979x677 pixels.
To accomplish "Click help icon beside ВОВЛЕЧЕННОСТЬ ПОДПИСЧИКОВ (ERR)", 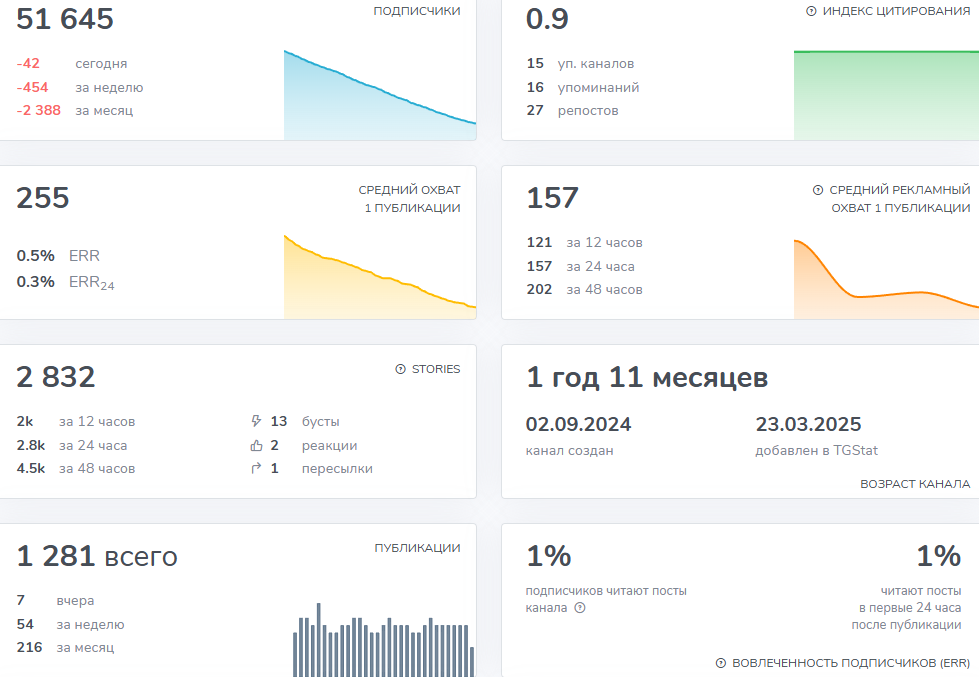I will (721, 663).
